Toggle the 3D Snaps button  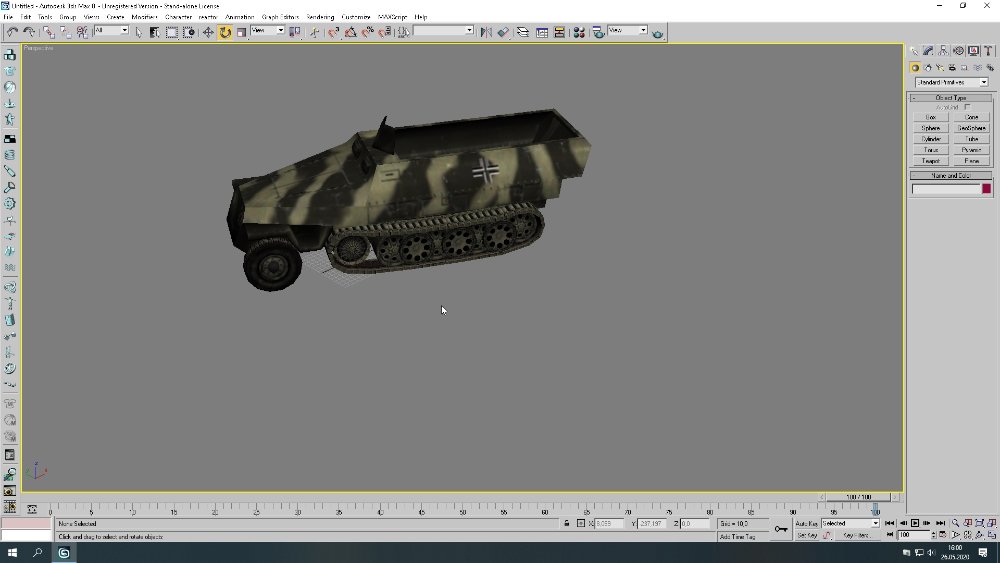coord(334,32)
